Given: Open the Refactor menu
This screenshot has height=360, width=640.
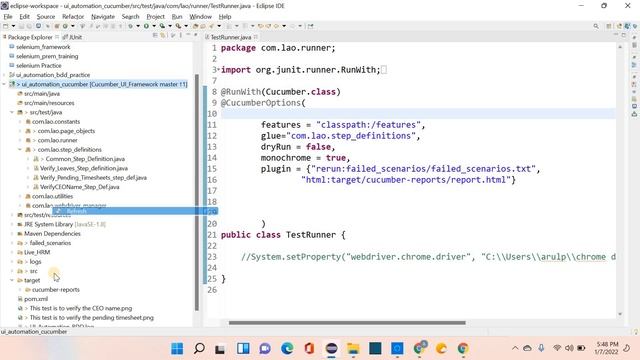Looking at the screenshot, I should click(73, 17).
